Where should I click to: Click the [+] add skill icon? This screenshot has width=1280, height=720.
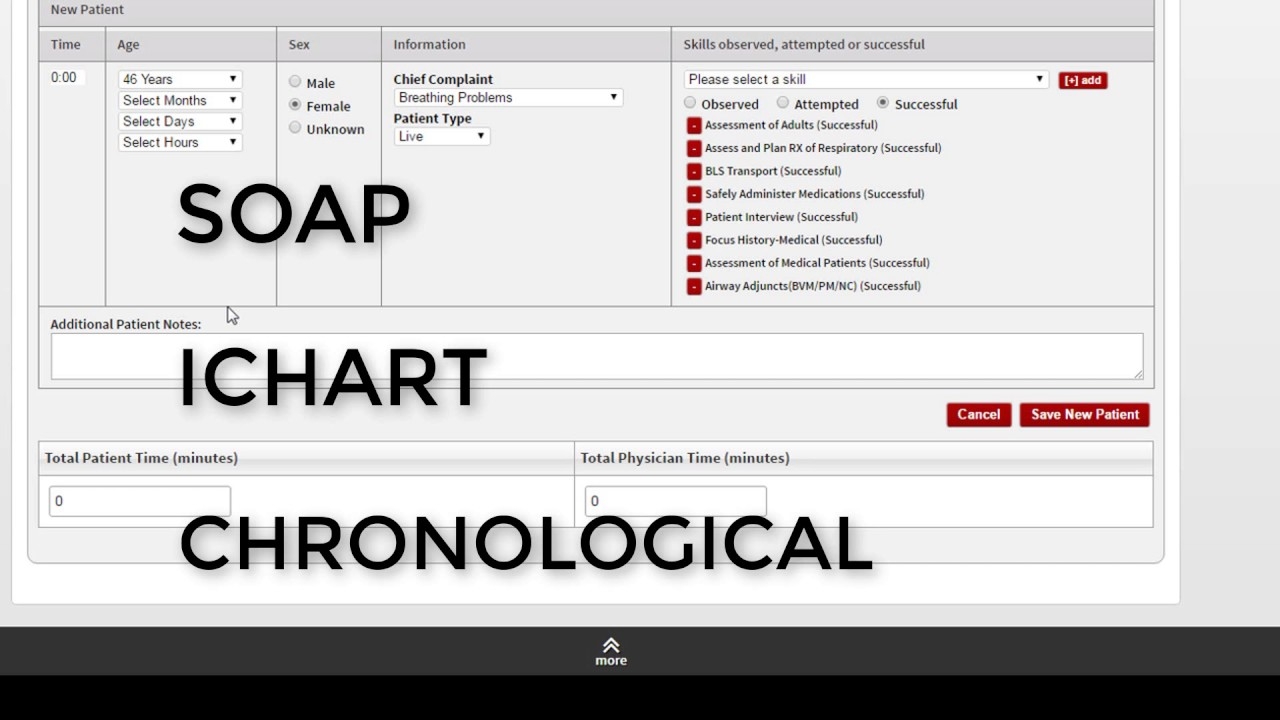(x=1083, y=79)
